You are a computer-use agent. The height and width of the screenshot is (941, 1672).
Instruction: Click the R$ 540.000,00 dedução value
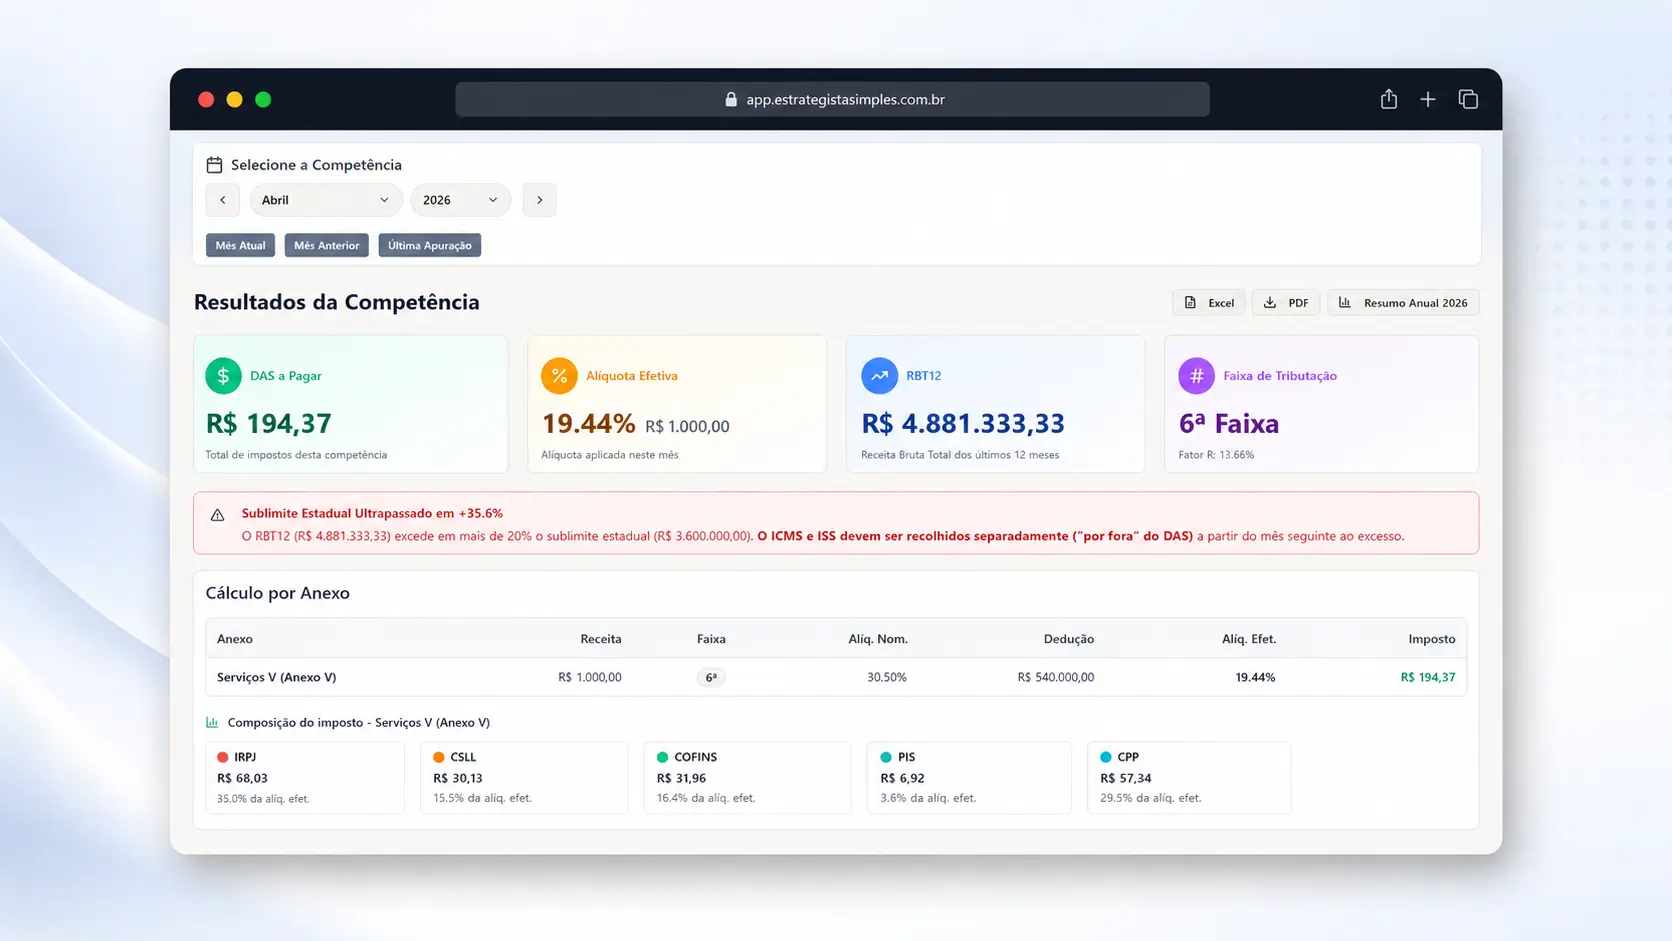click(x=1056, y=677)
